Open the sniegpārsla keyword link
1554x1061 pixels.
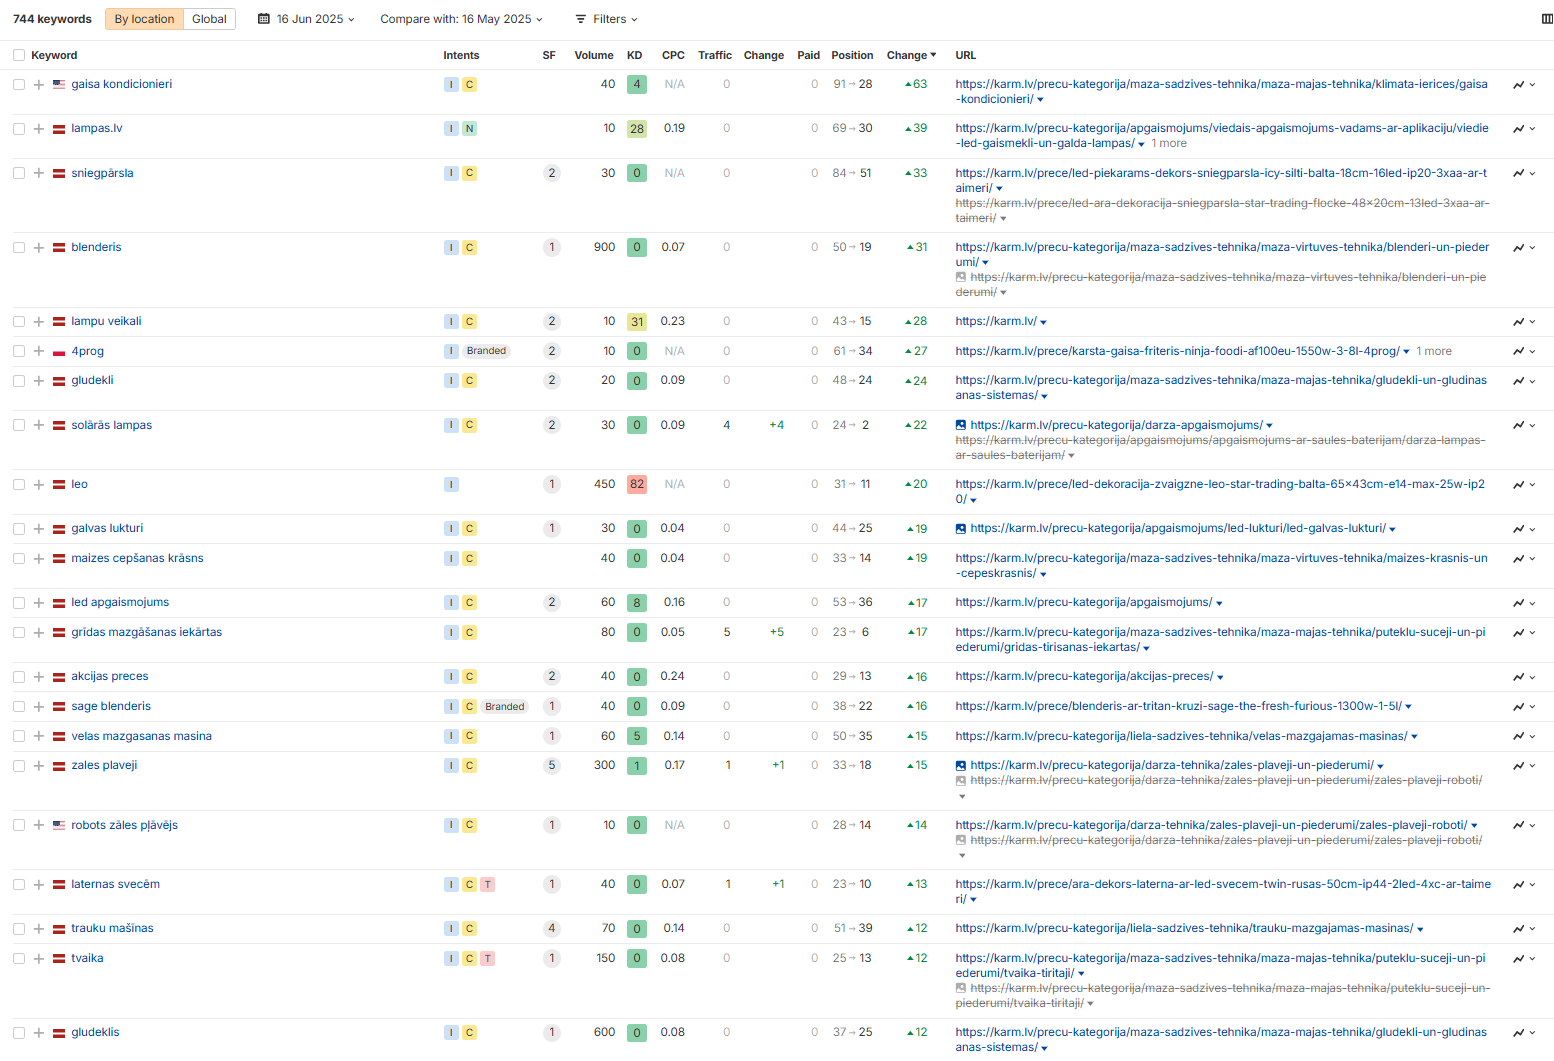click(x=102, y=174)
